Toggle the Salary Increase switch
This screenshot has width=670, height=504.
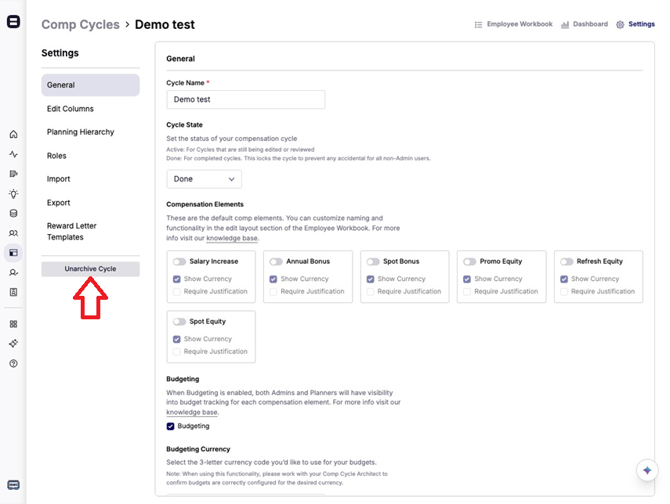coord(179,262)
